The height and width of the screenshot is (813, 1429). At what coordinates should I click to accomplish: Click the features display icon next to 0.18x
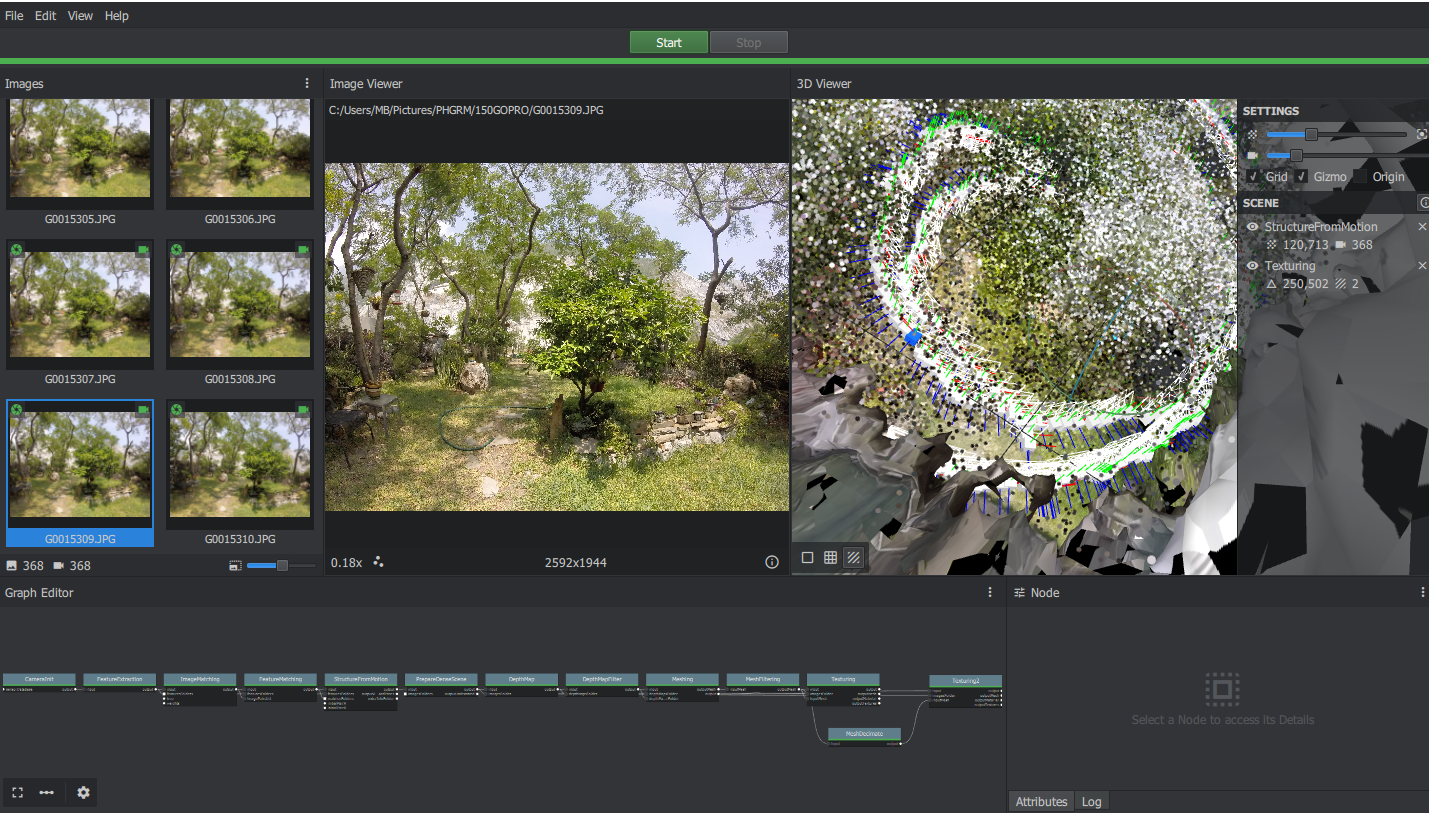[378, 562]
